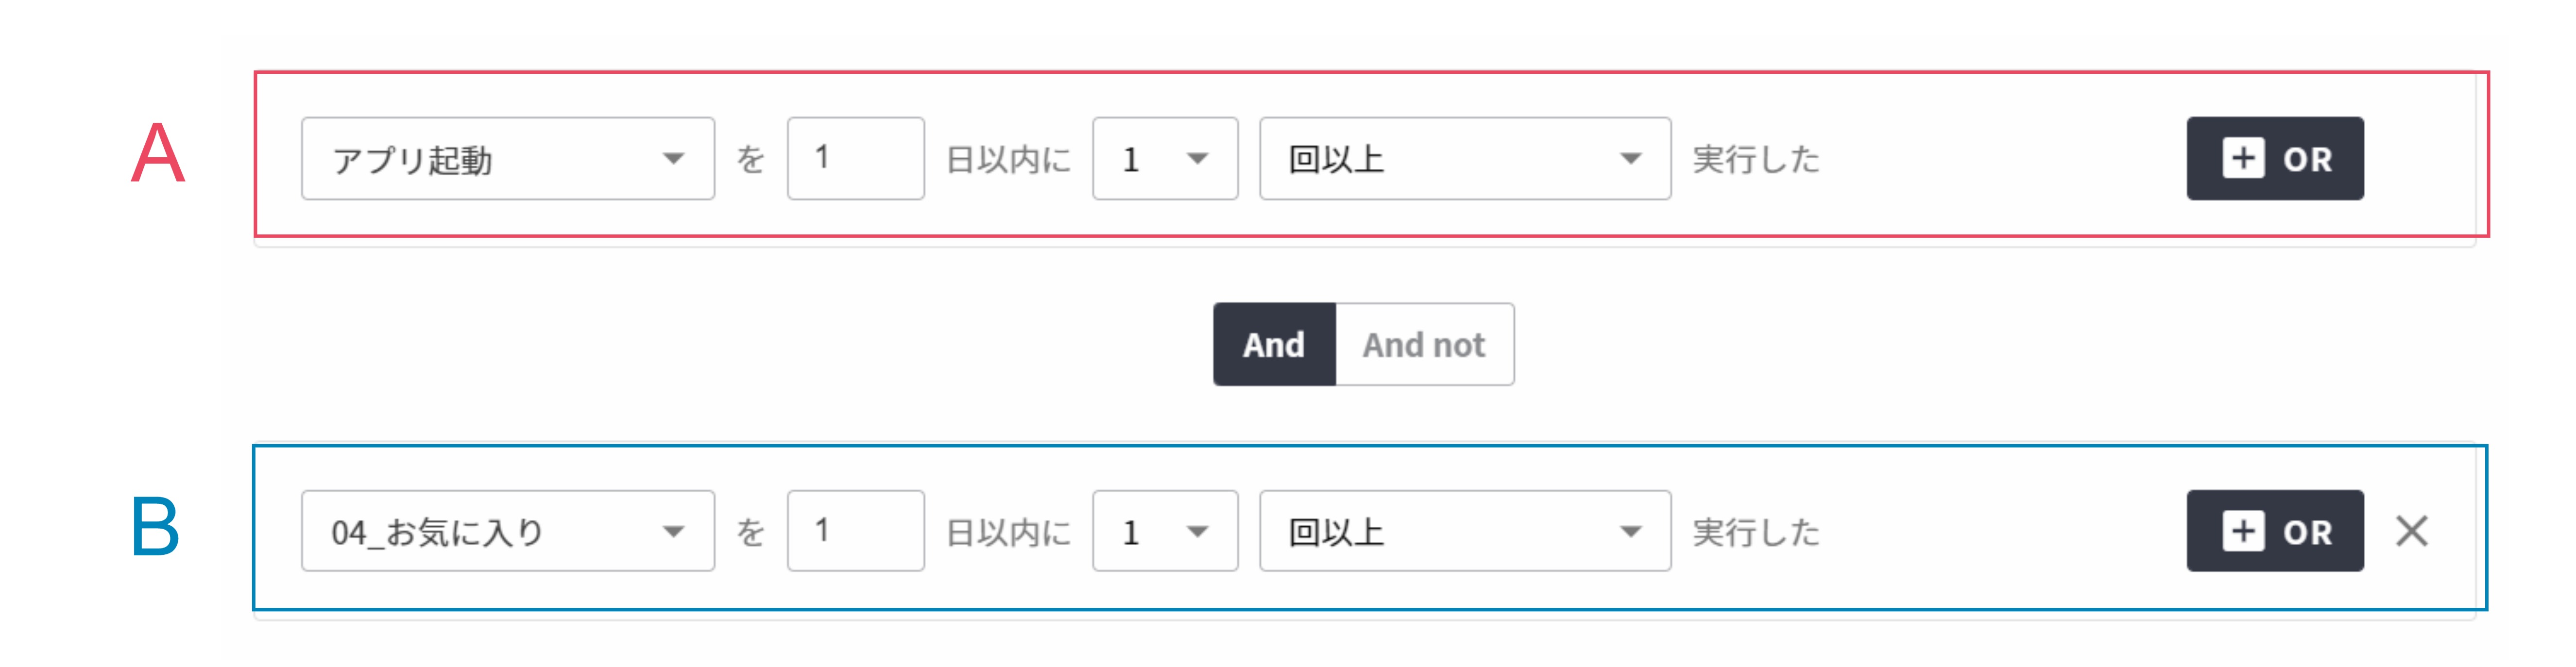Open row A's count dropdown showing 1
This screenshot has height=667, width=2576.
(x=1165, y=158)
